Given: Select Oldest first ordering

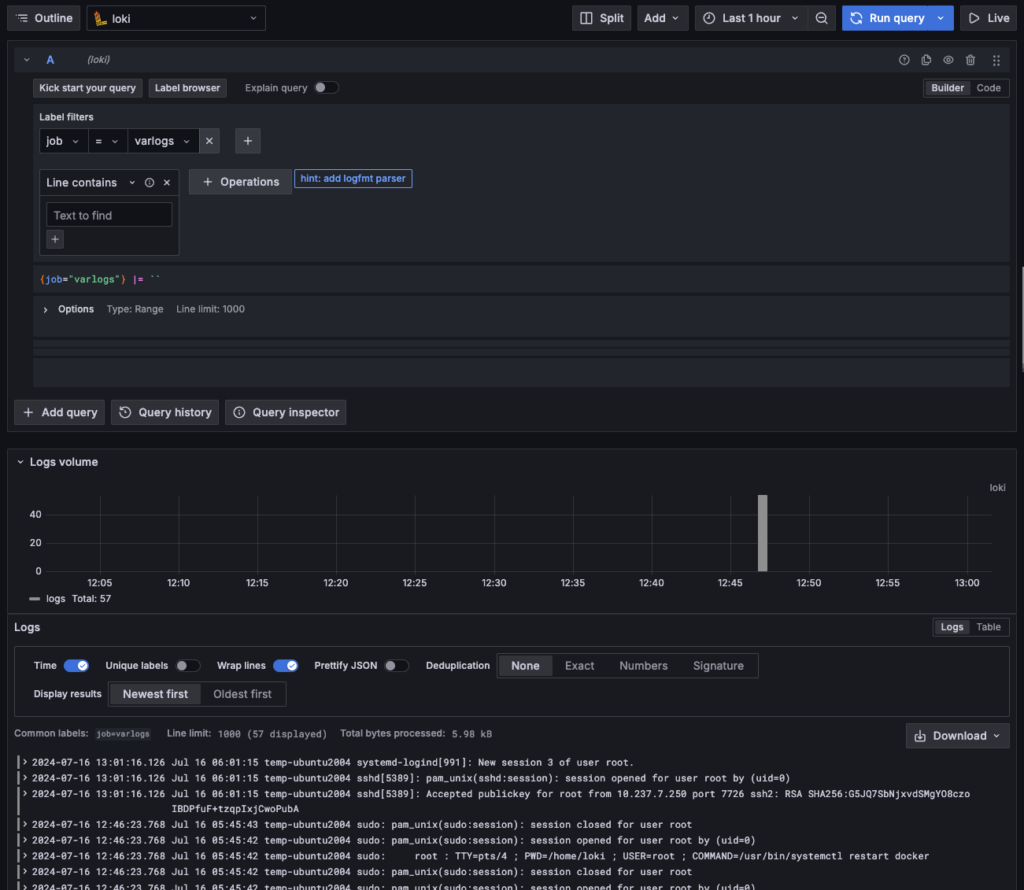Looking at the screenshot, I should [242, 694].
